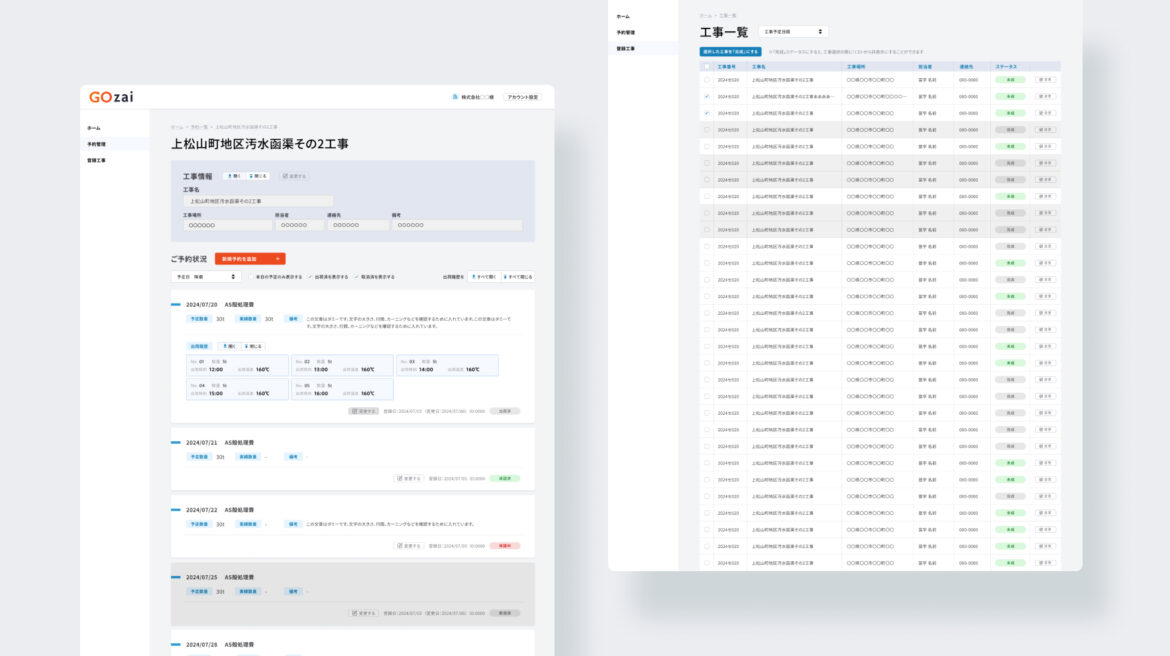Open アカウント設定 in the header
Screen dimensions: 1170x656
click(x=522, y=97)
